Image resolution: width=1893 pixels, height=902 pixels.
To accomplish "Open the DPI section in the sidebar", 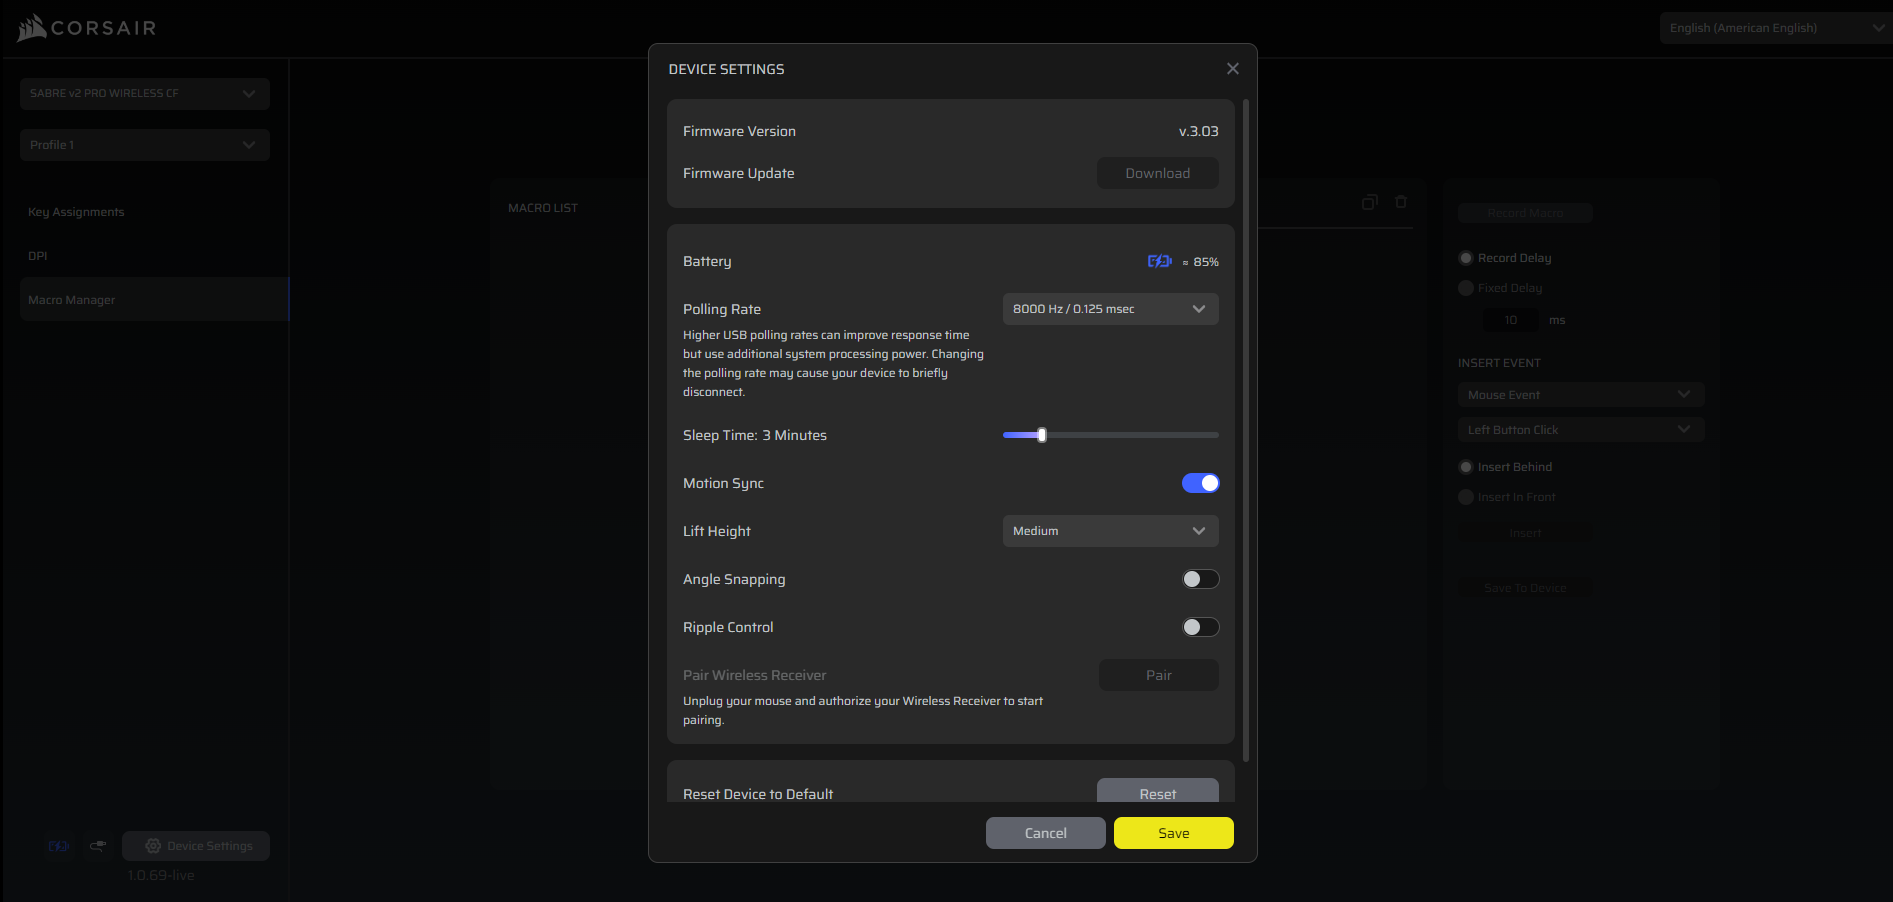I will point(38,256).
